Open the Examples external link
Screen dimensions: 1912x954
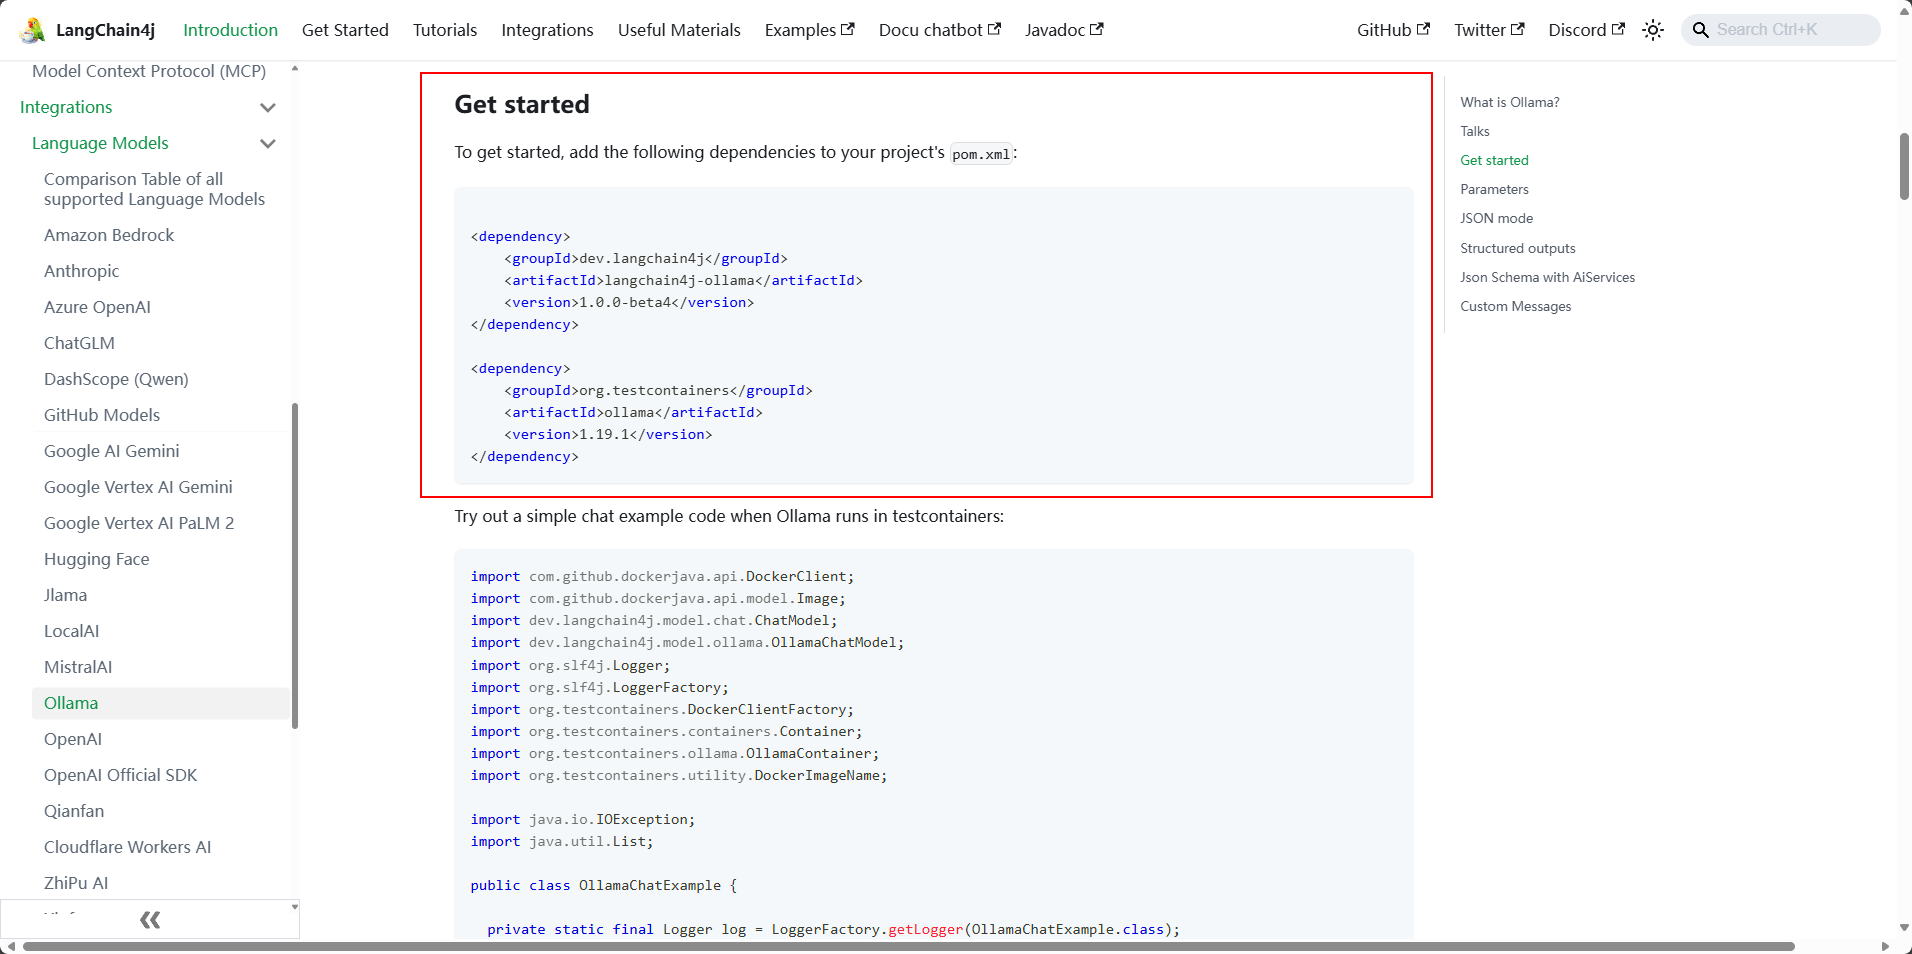[x=809, y=30]
